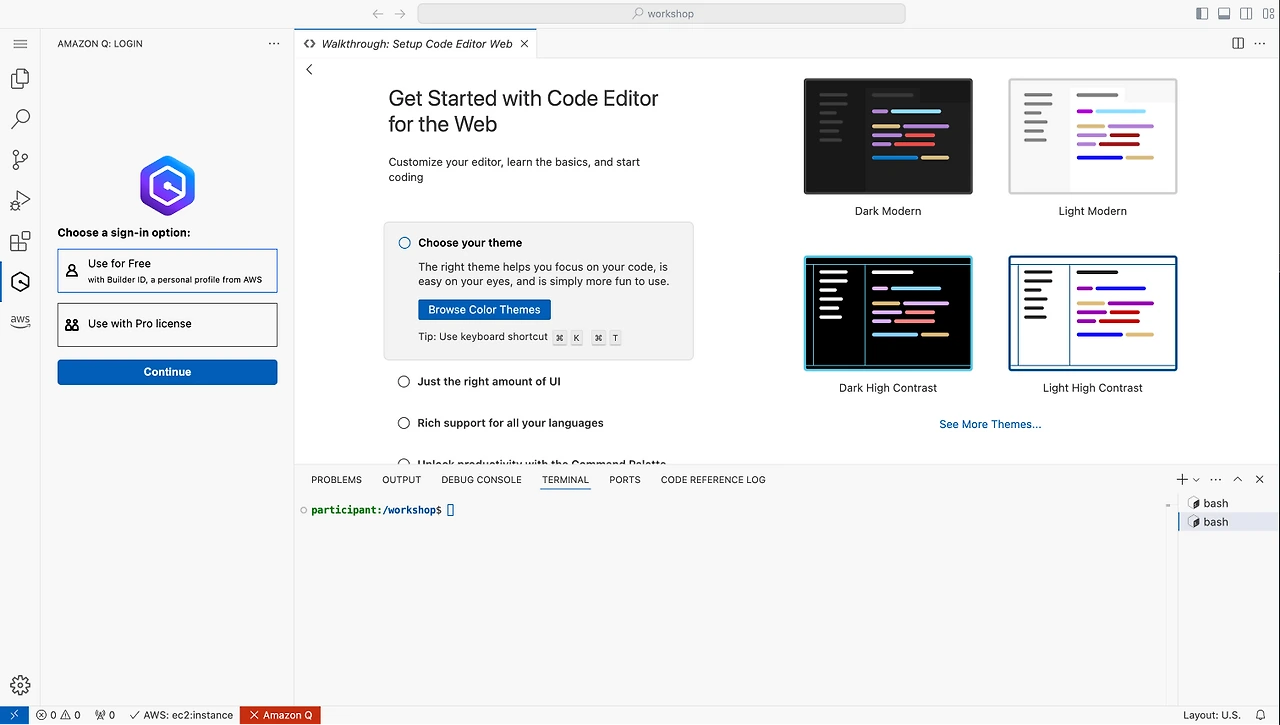1280x725 pixels.
Task: Click the Browse Color Themes button
Action: pos(484,309)
